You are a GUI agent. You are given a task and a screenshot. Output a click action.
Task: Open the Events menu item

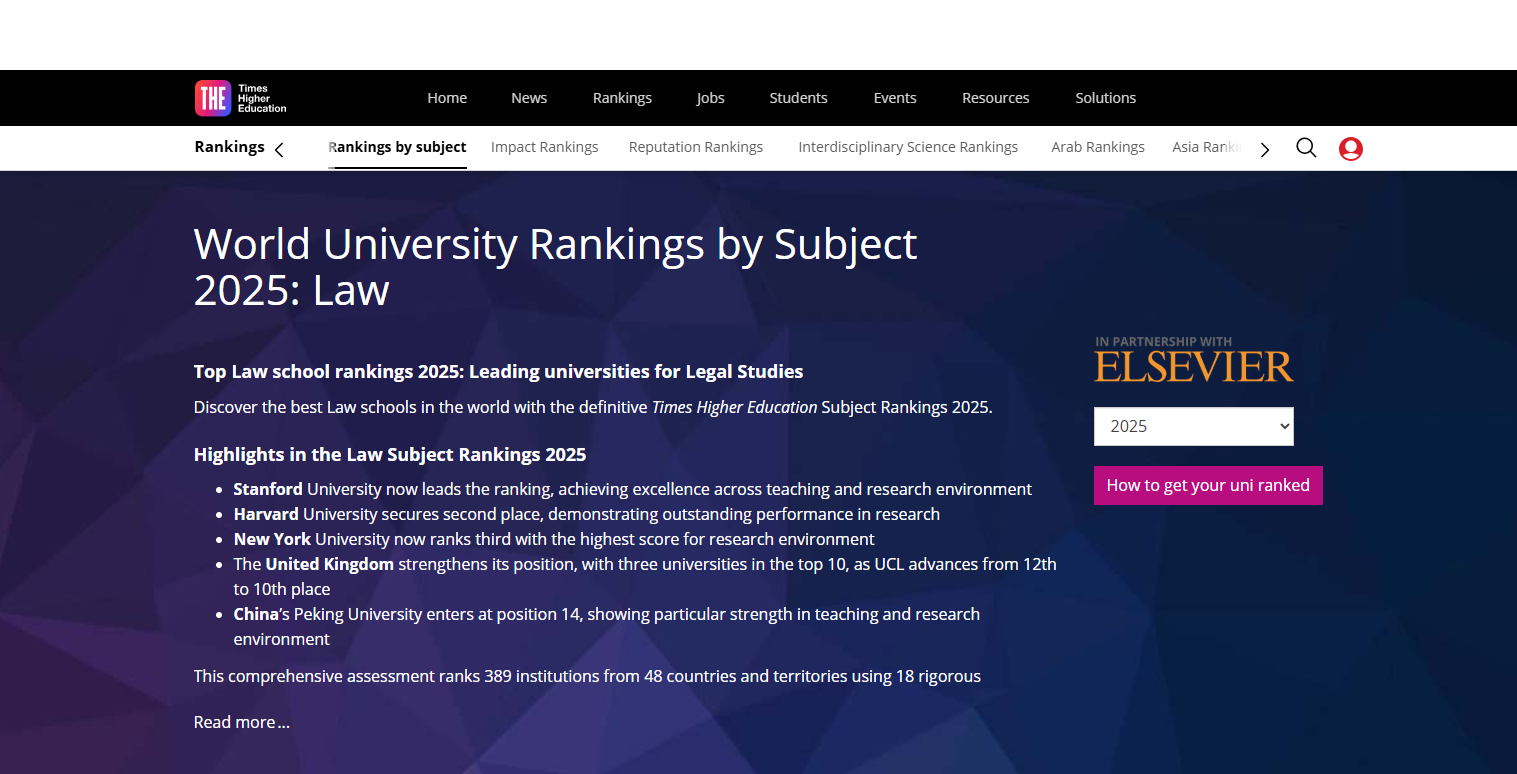point(895,98)
